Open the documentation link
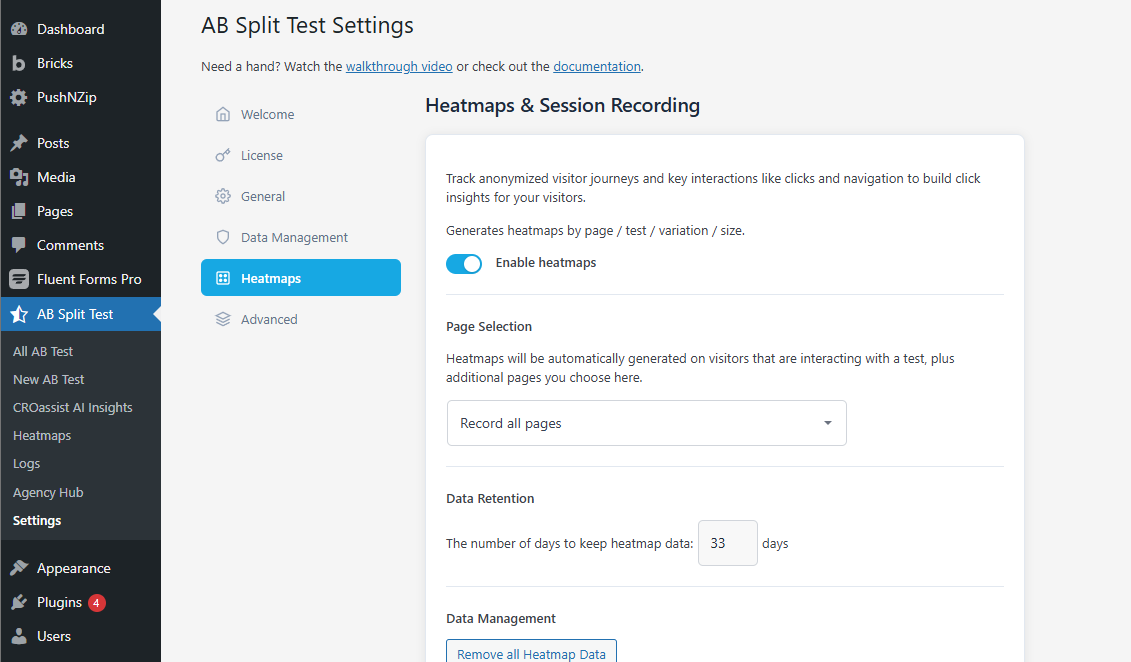Screen dimensions: 1131x662 tap(597, 66)
